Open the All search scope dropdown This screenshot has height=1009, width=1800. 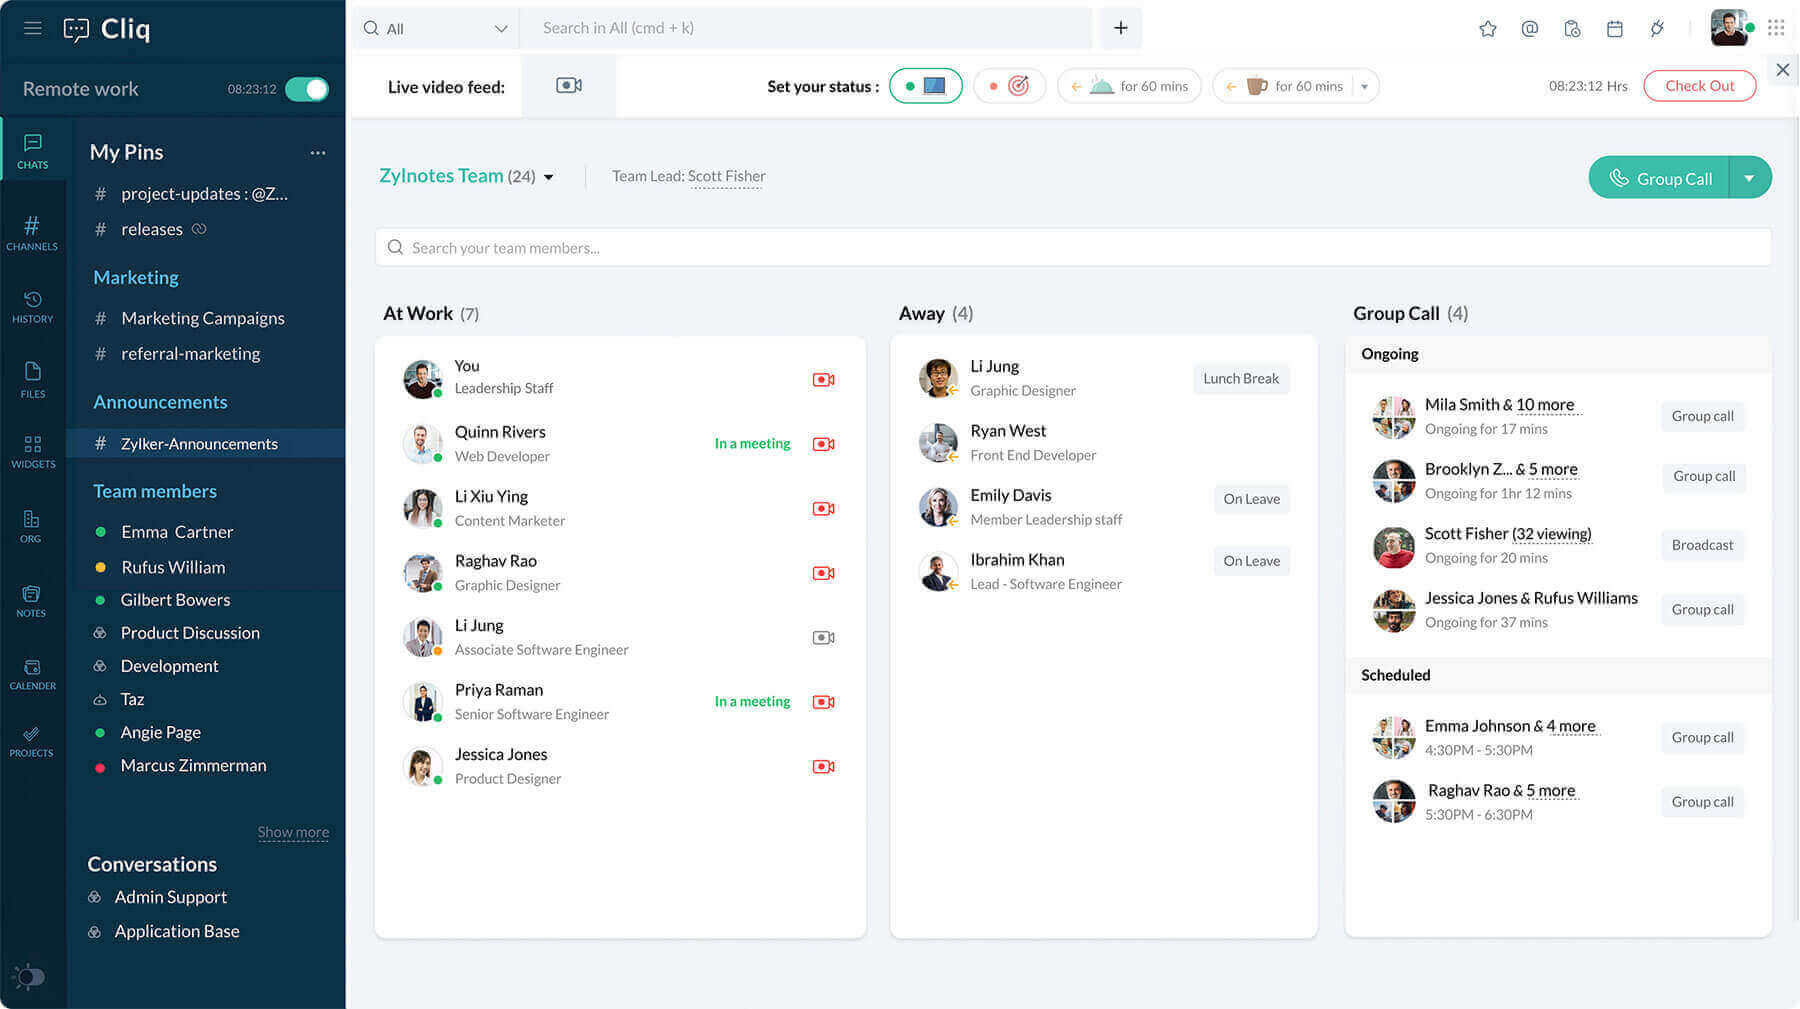tap(436, 28)
